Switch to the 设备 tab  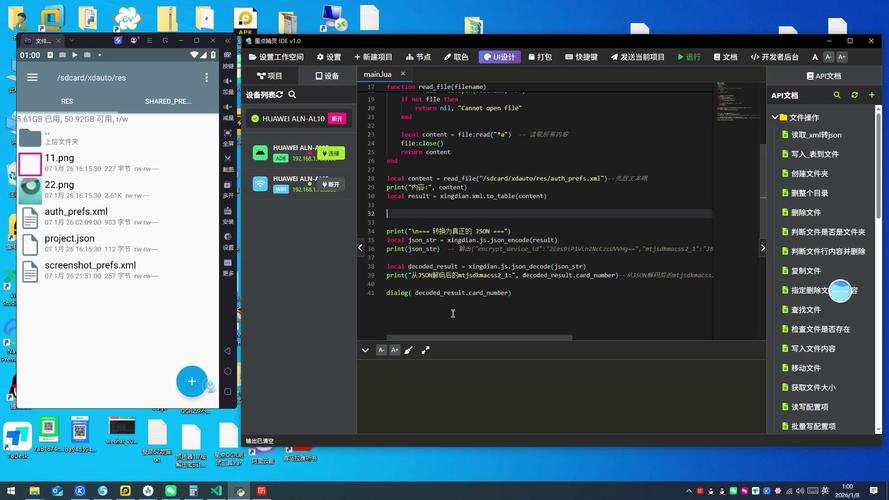[327, 75]
